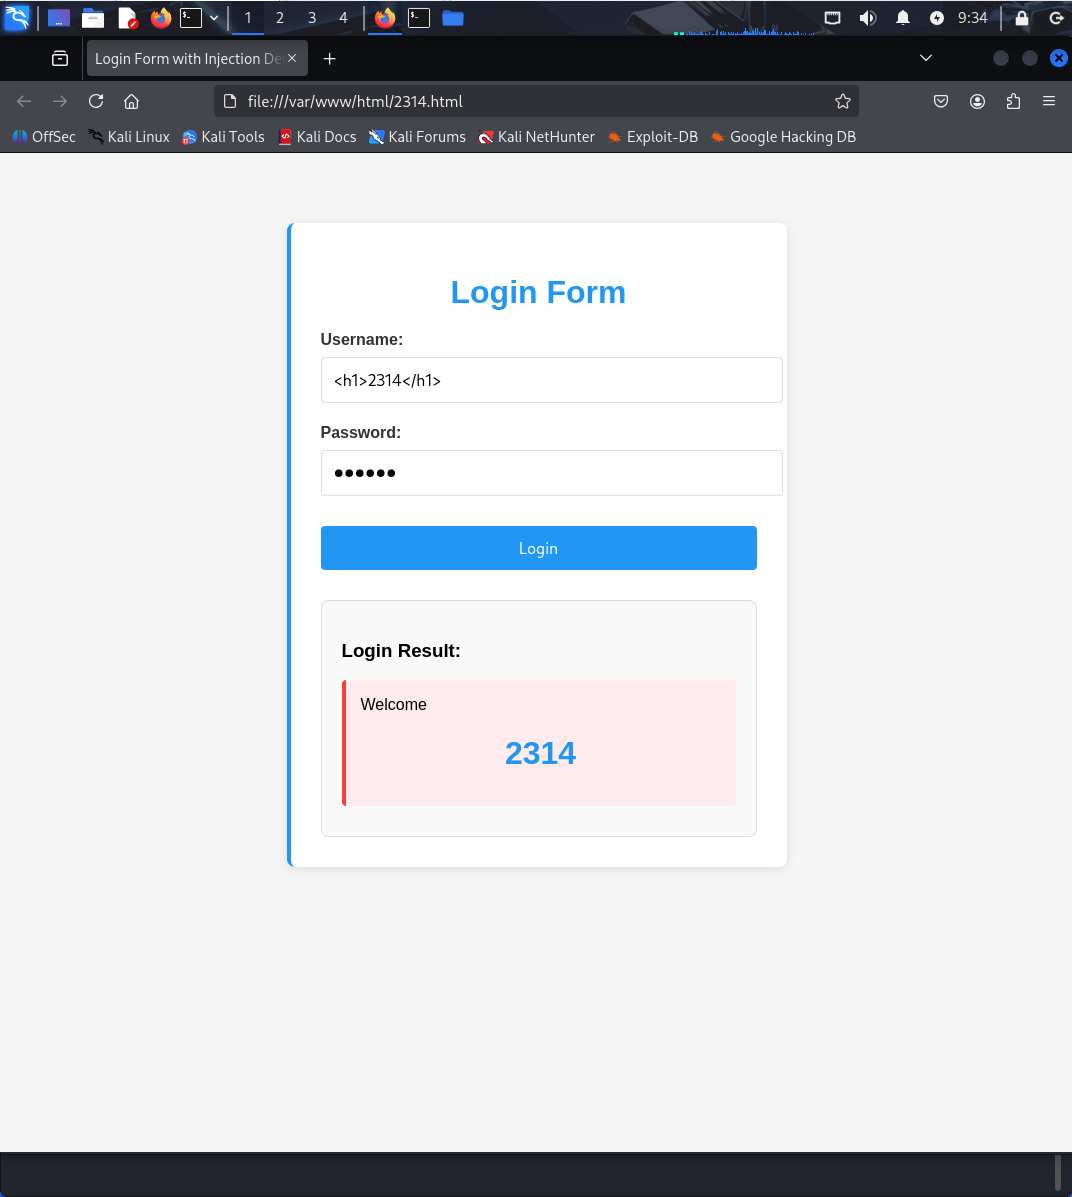Open the text editor launcher in panel

point(128,18)
